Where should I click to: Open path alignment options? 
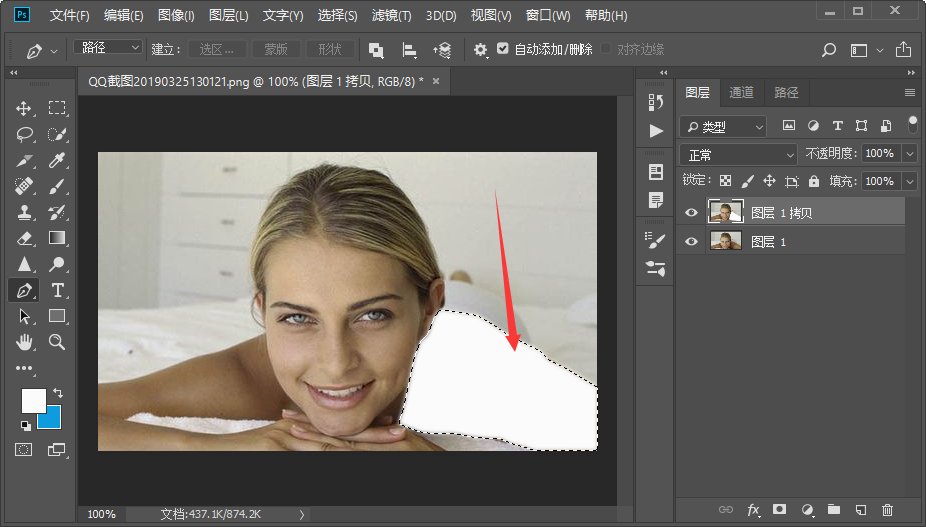tap(409, 50)
